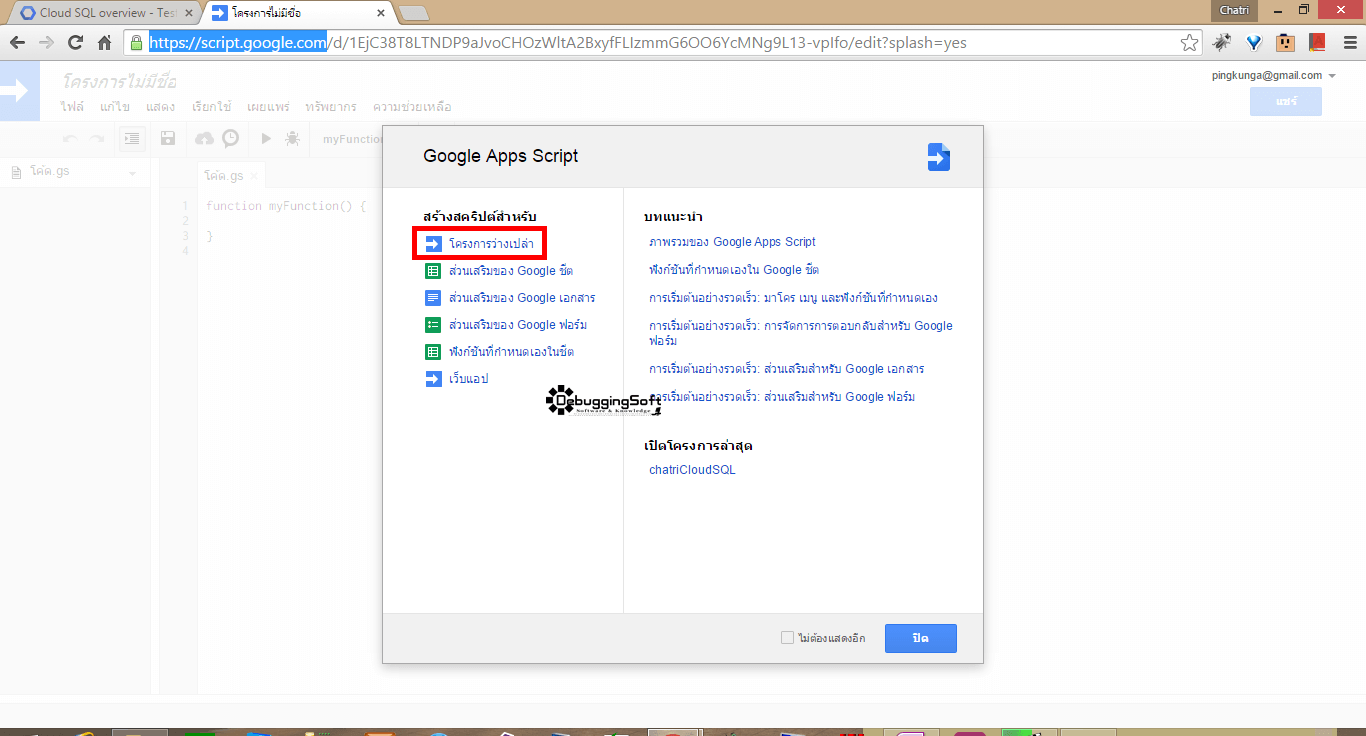The width and height of the screenshot is (1366, 736).
Task: Expand the pingkunga@gmail.com account dropdown
Action: (1332, 76)
